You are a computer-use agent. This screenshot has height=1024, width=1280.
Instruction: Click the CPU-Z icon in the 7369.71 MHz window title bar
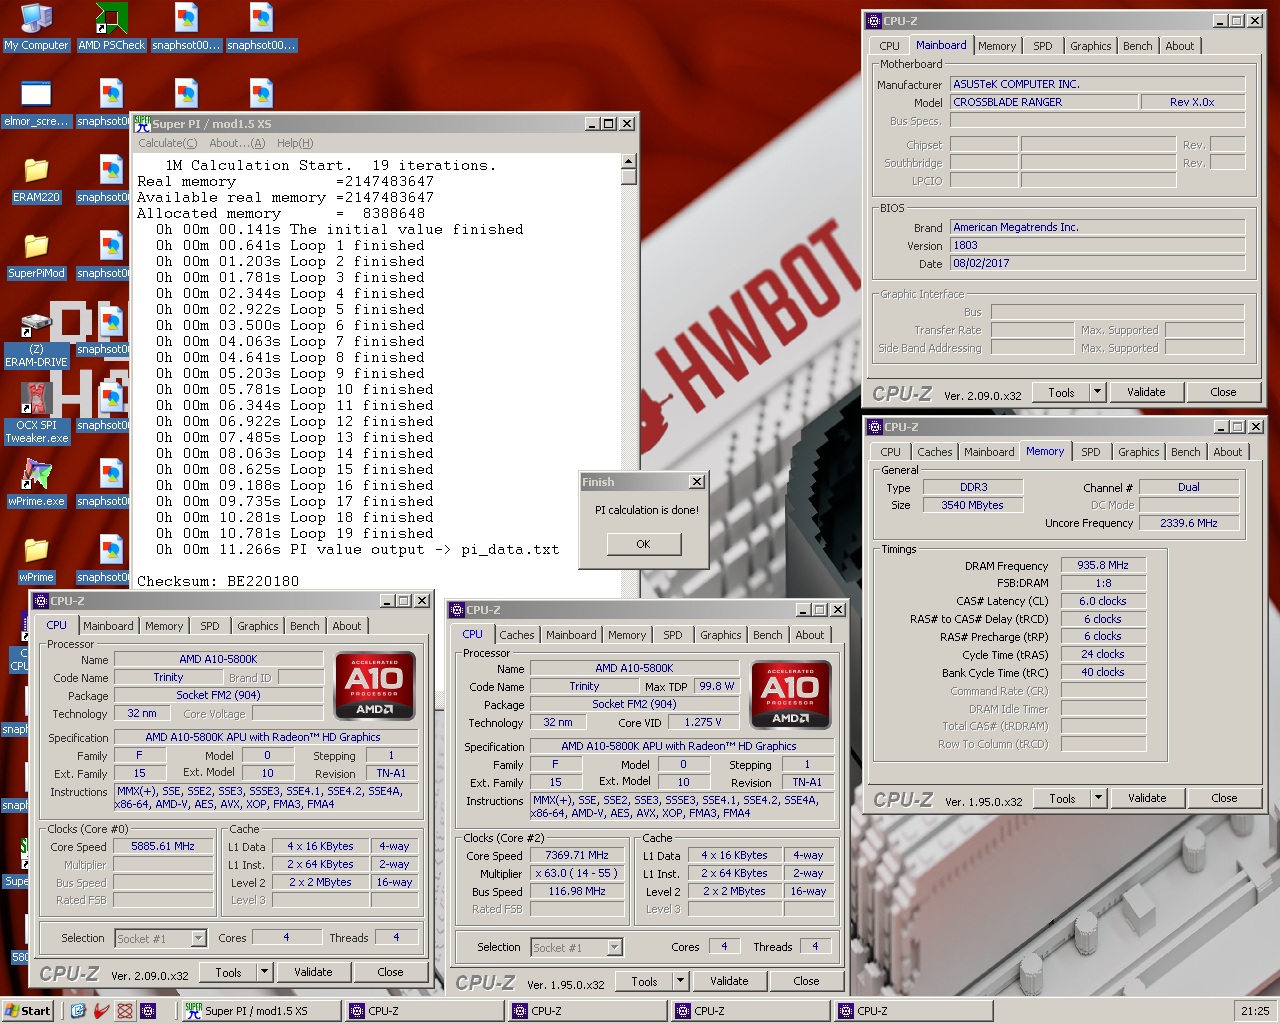(x=457, y=609)
